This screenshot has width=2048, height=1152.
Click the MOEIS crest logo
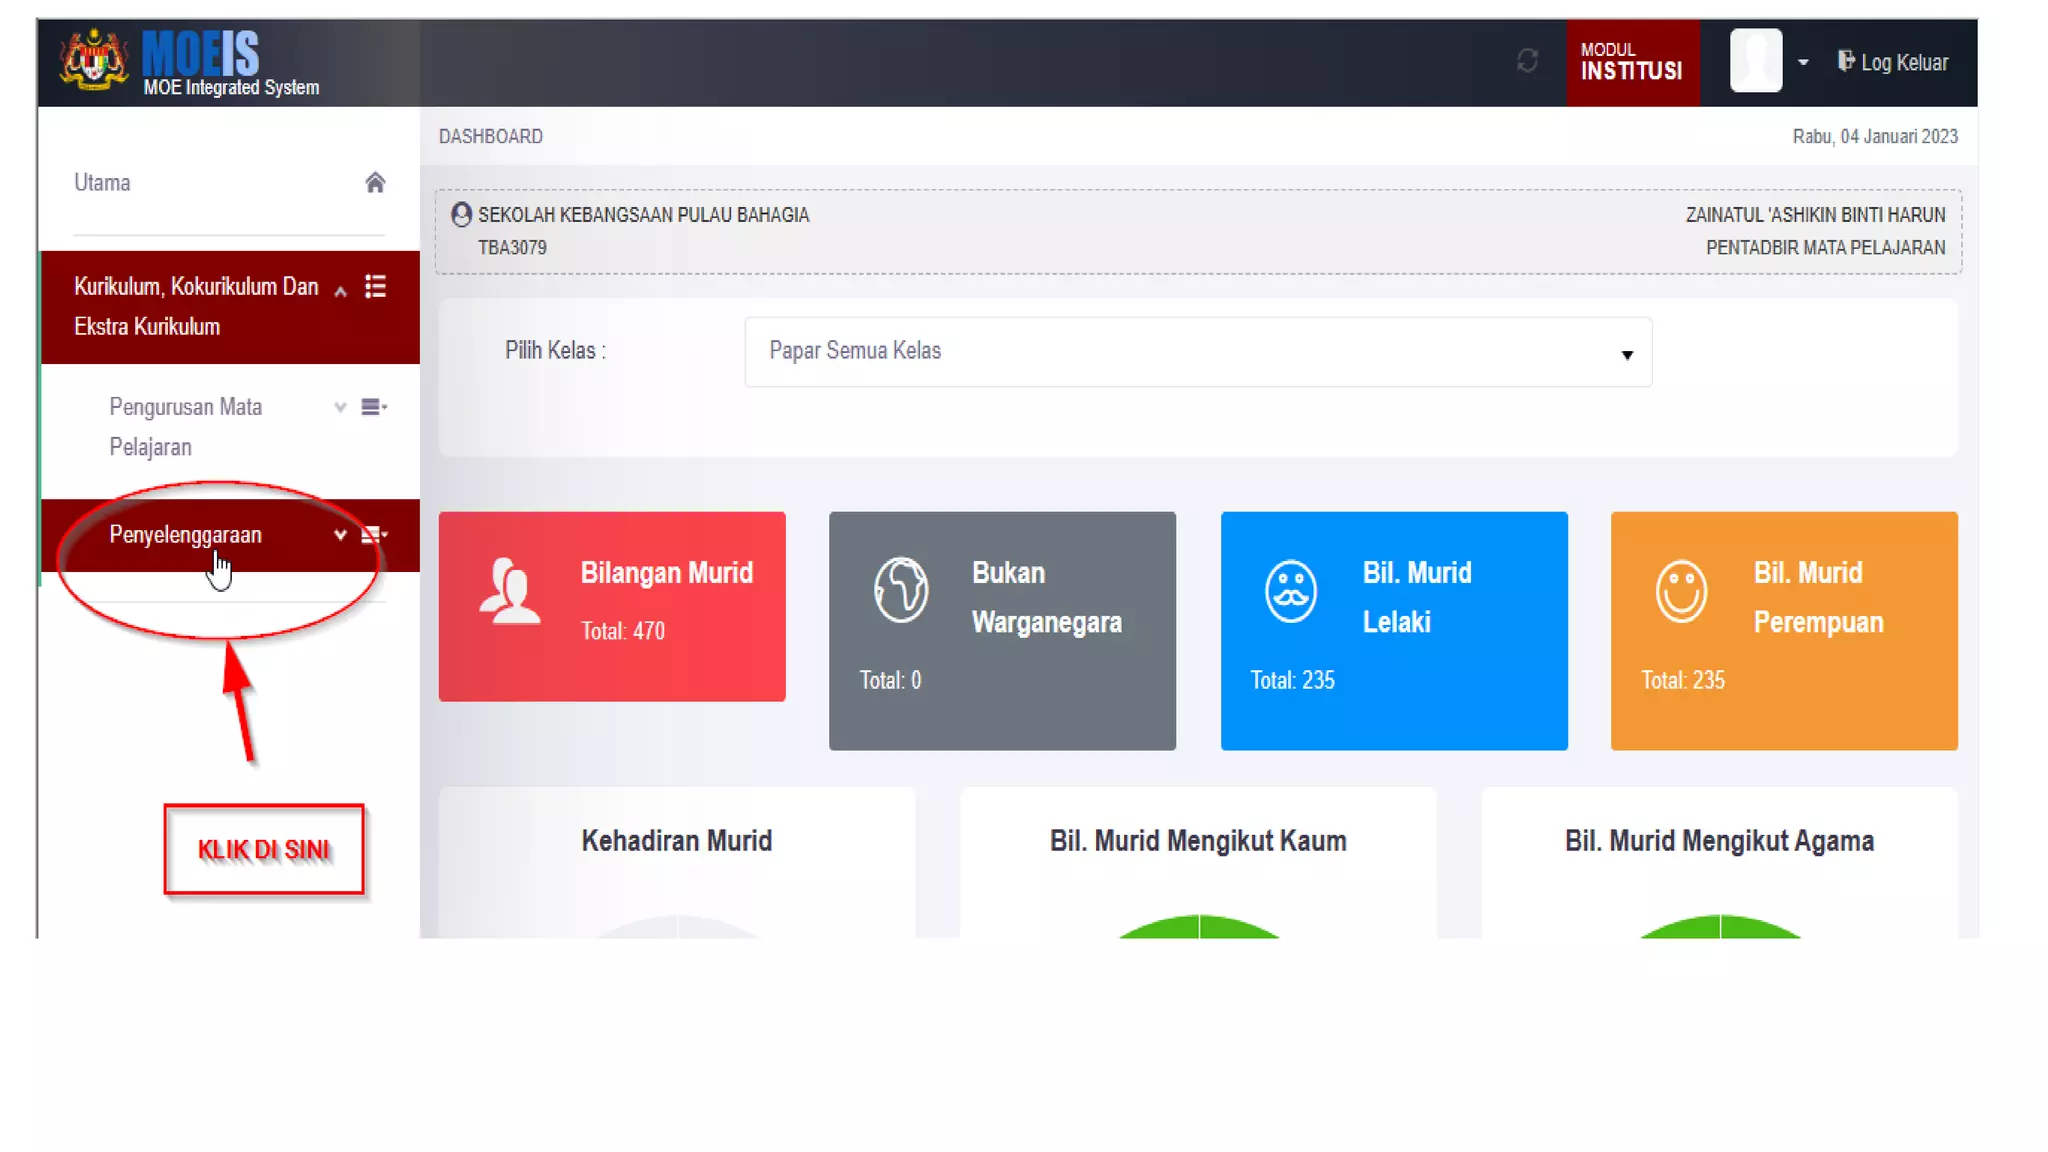pyautogui.click(x=93, y=61)
